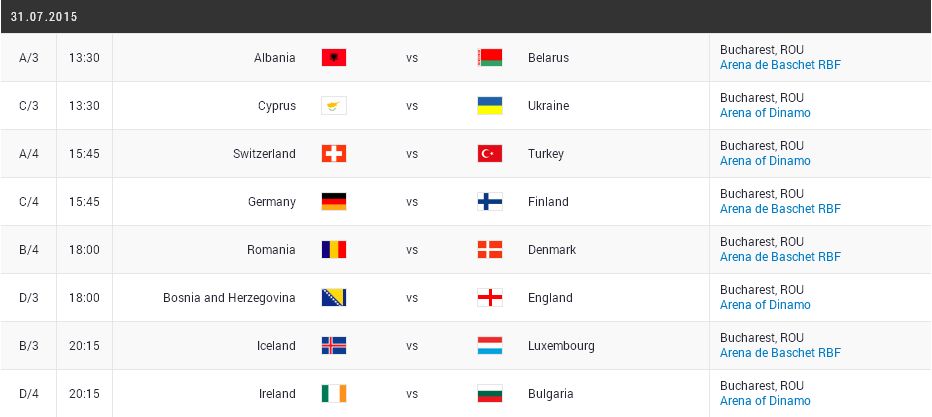Click the Turkey flag icon
Screen dimensions: 932x417
(x=490, y=154)
